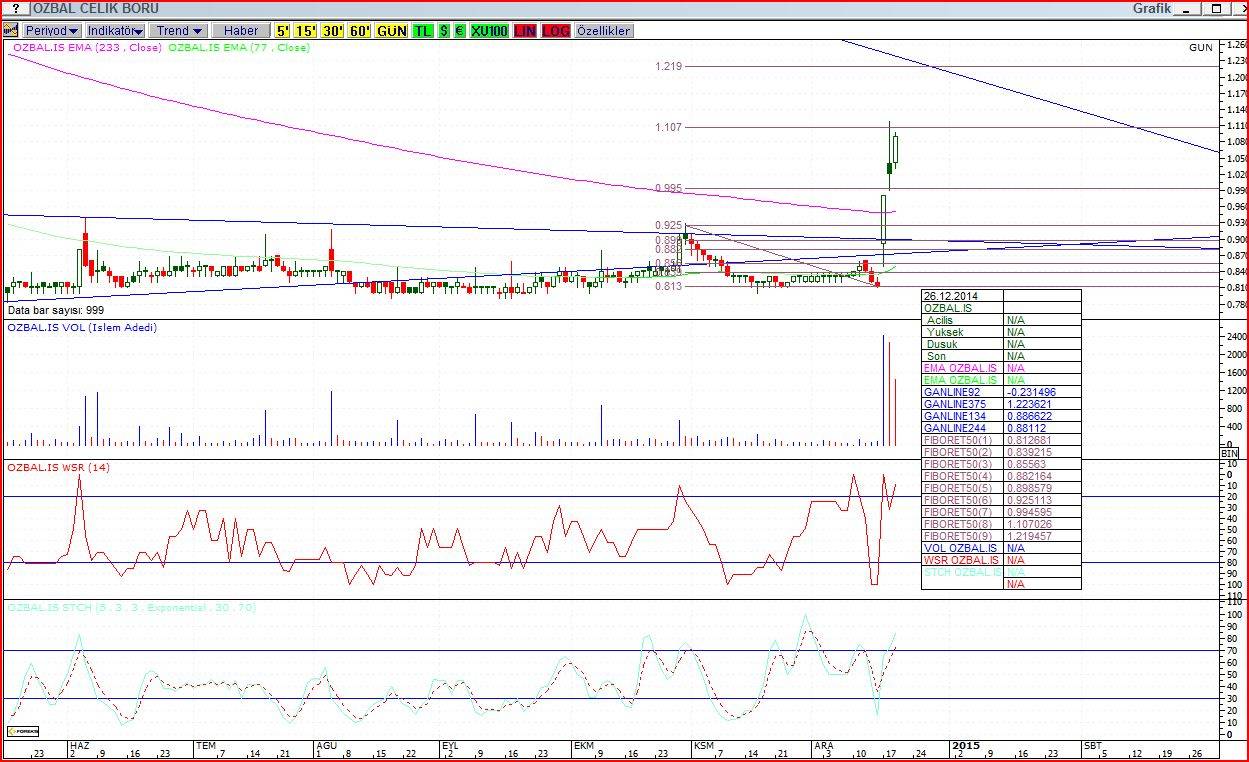The height and width of the screenshot is (762, 1249).
Task: Open the Trend dropdown
Action: [x=179, y=31]
